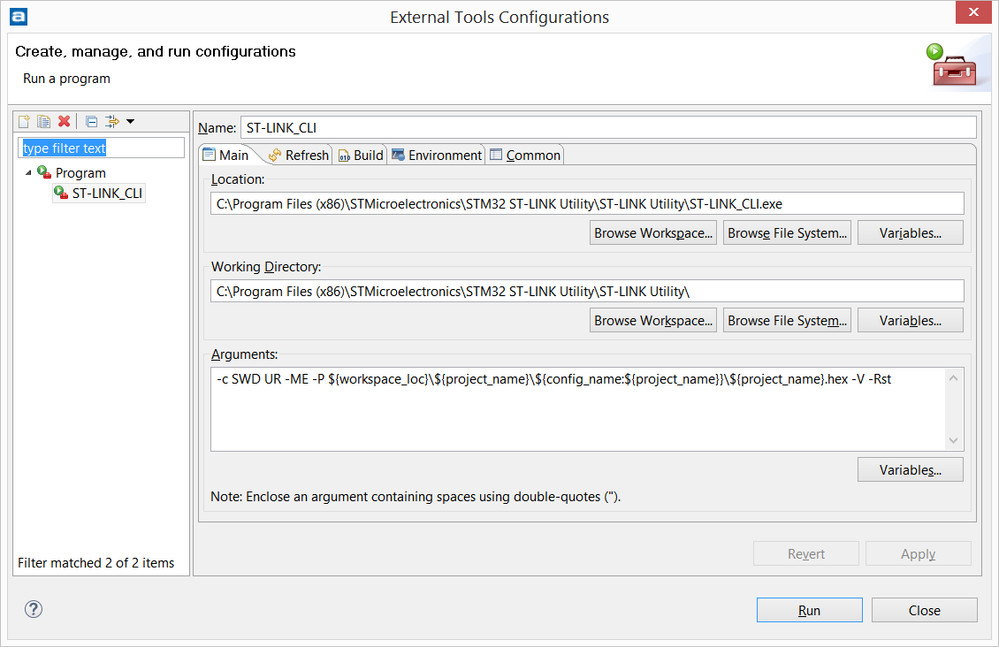This screenshot has height=647, width=999.
Task: Open Variables for Arguments
Action: tap(910, 470)
